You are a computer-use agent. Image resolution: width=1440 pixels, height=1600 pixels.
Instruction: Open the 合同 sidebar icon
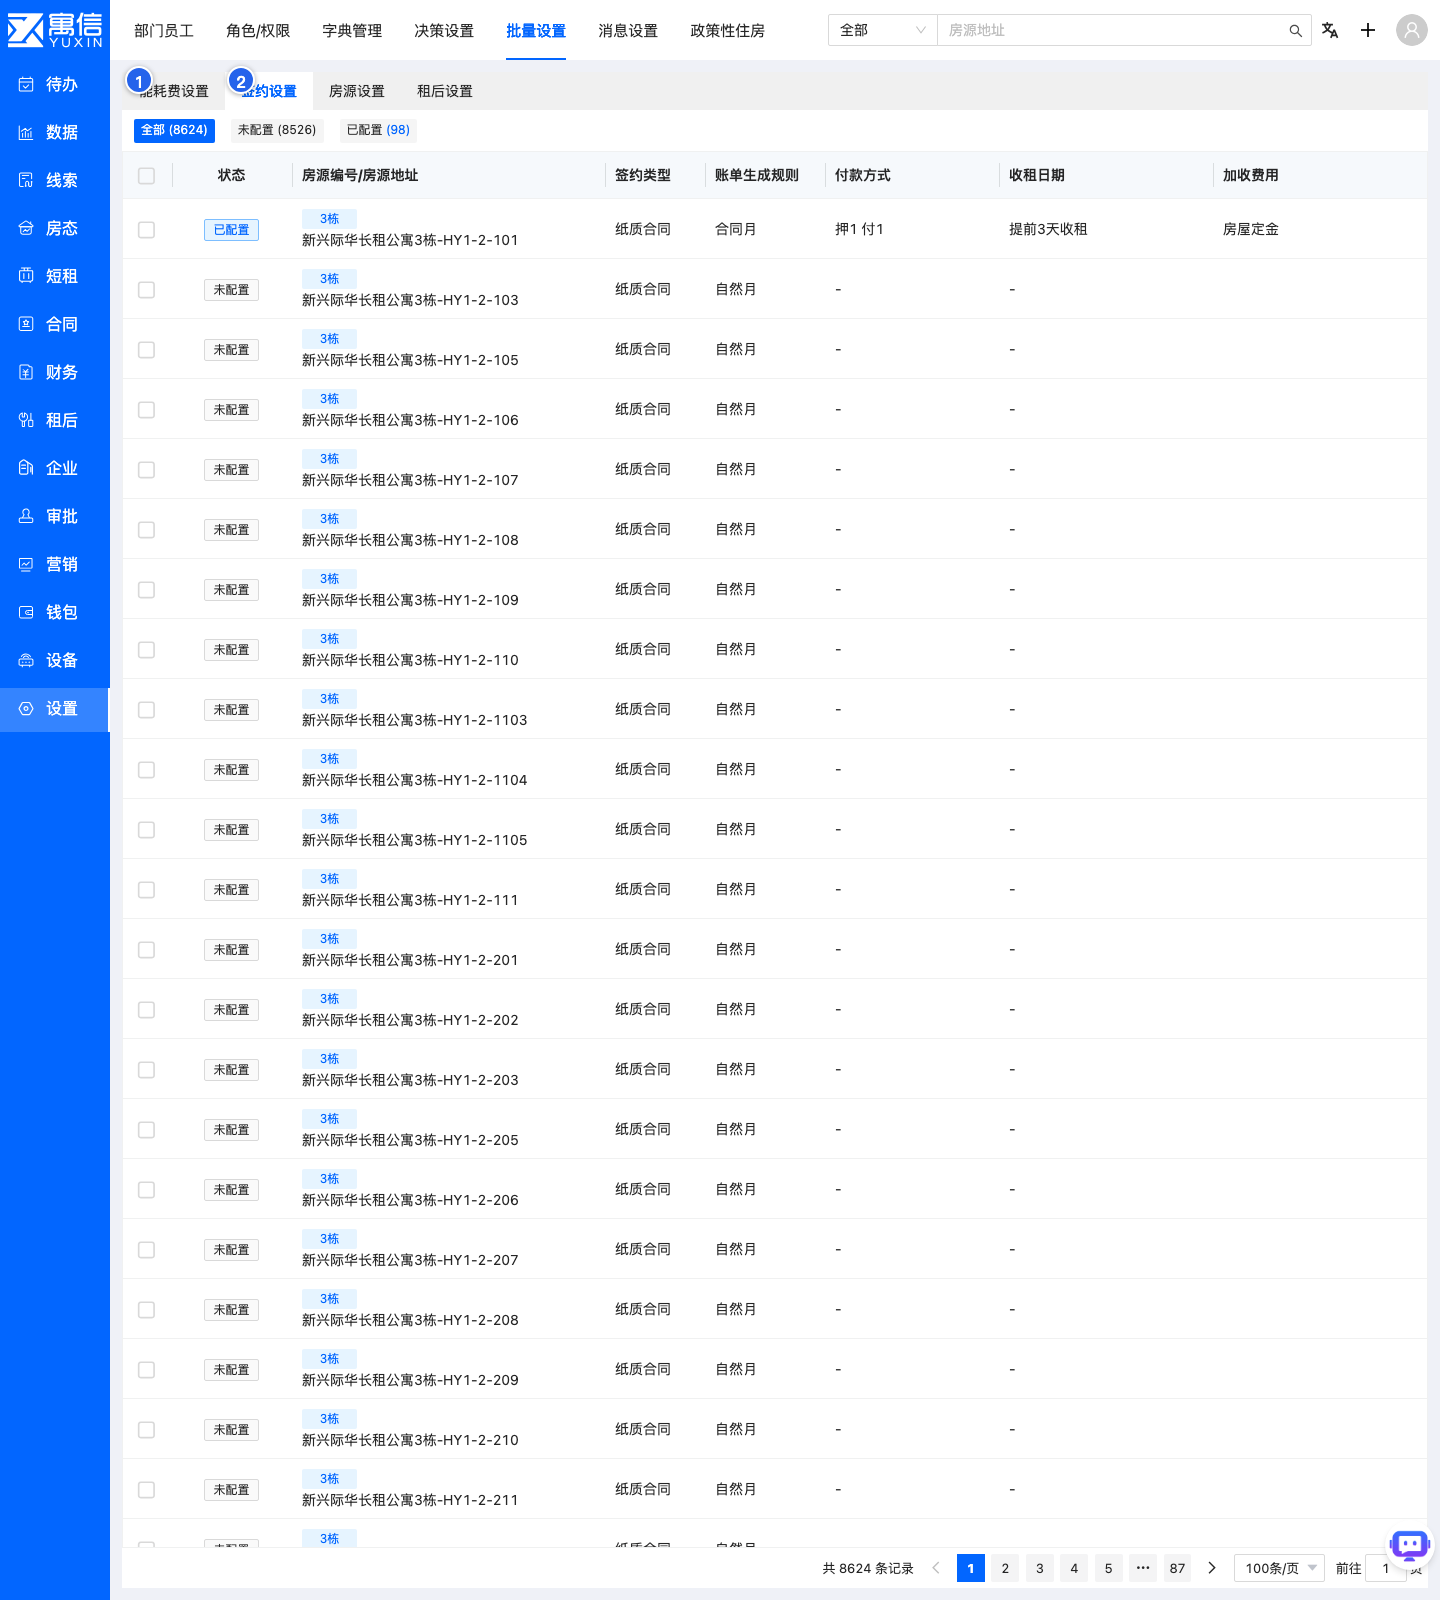(26, 324)
